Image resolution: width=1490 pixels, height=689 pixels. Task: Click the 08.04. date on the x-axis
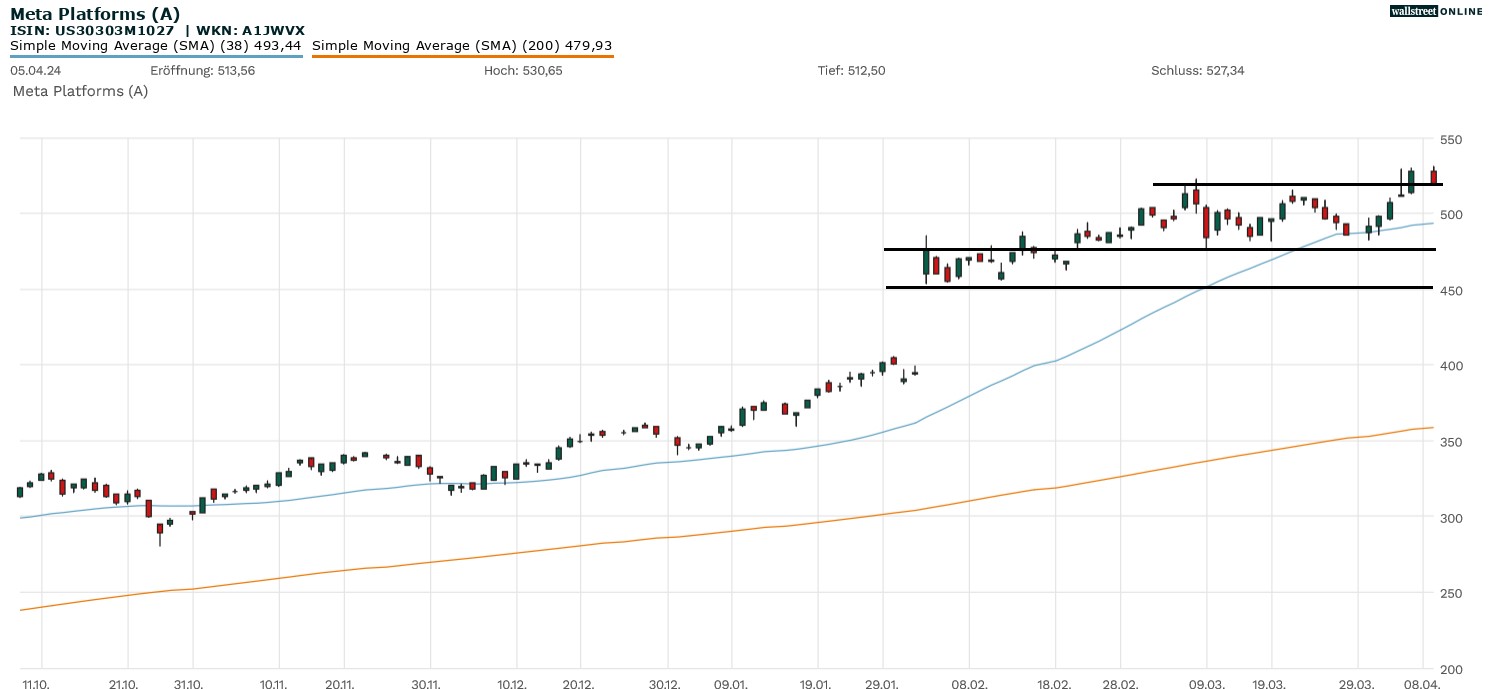1420,680
